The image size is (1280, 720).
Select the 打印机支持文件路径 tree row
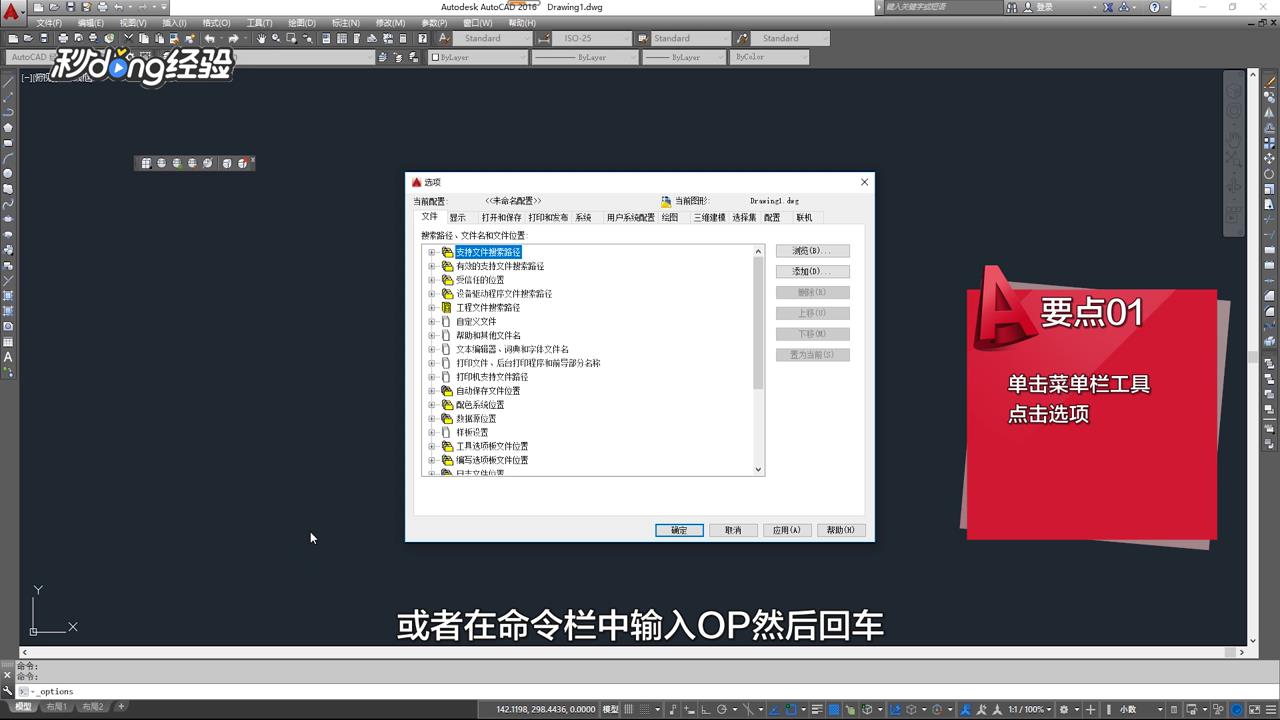(x=492, y=377)
